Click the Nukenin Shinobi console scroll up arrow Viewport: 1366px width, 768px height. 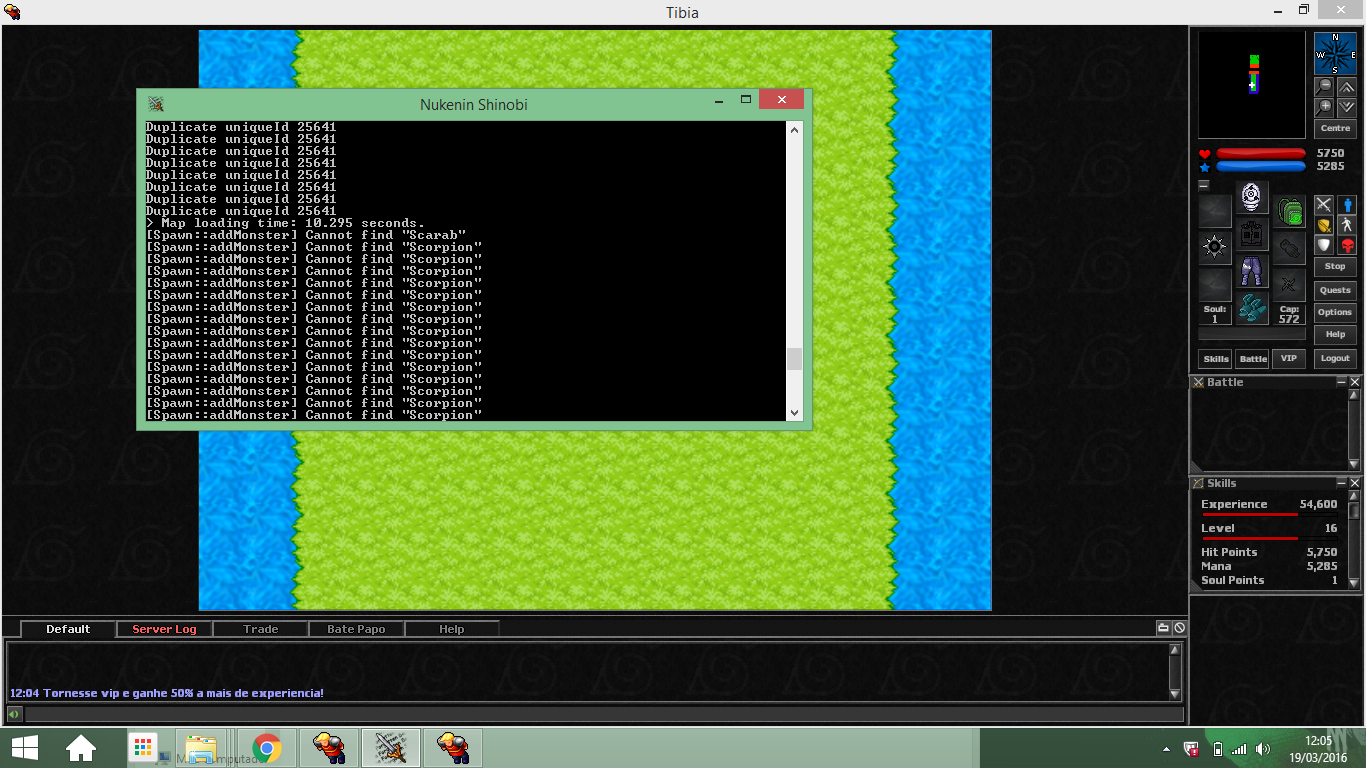tap(795, 129)
